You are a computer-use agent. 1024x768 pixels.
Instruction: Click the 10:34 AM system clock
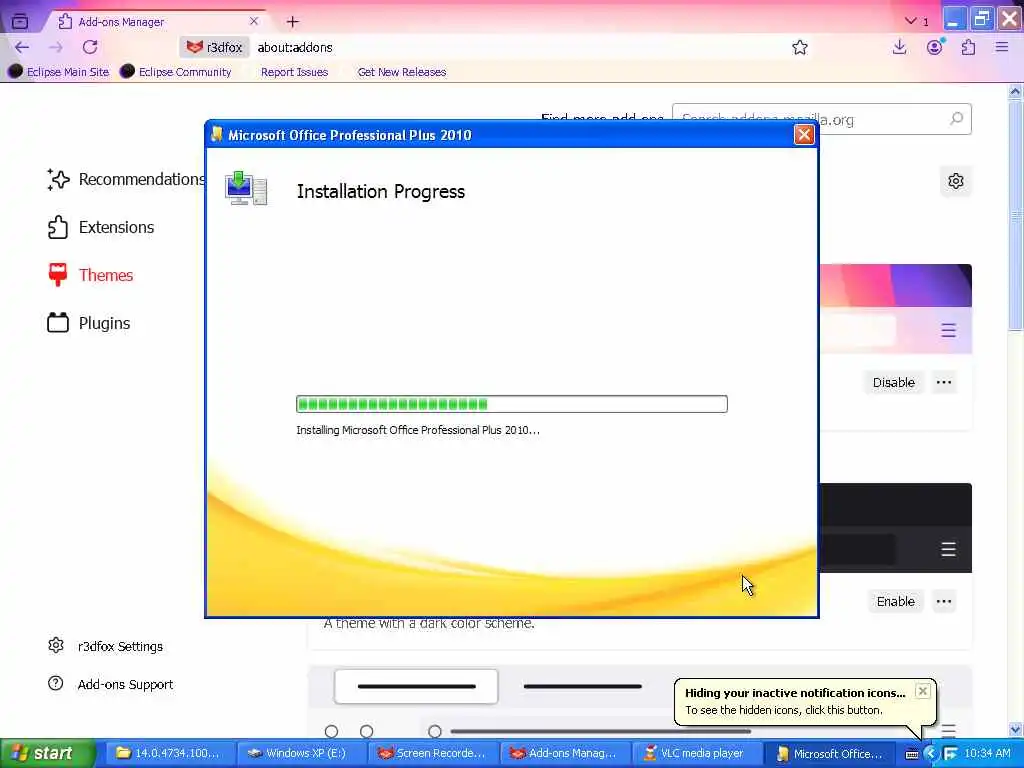tap(987, 754)
